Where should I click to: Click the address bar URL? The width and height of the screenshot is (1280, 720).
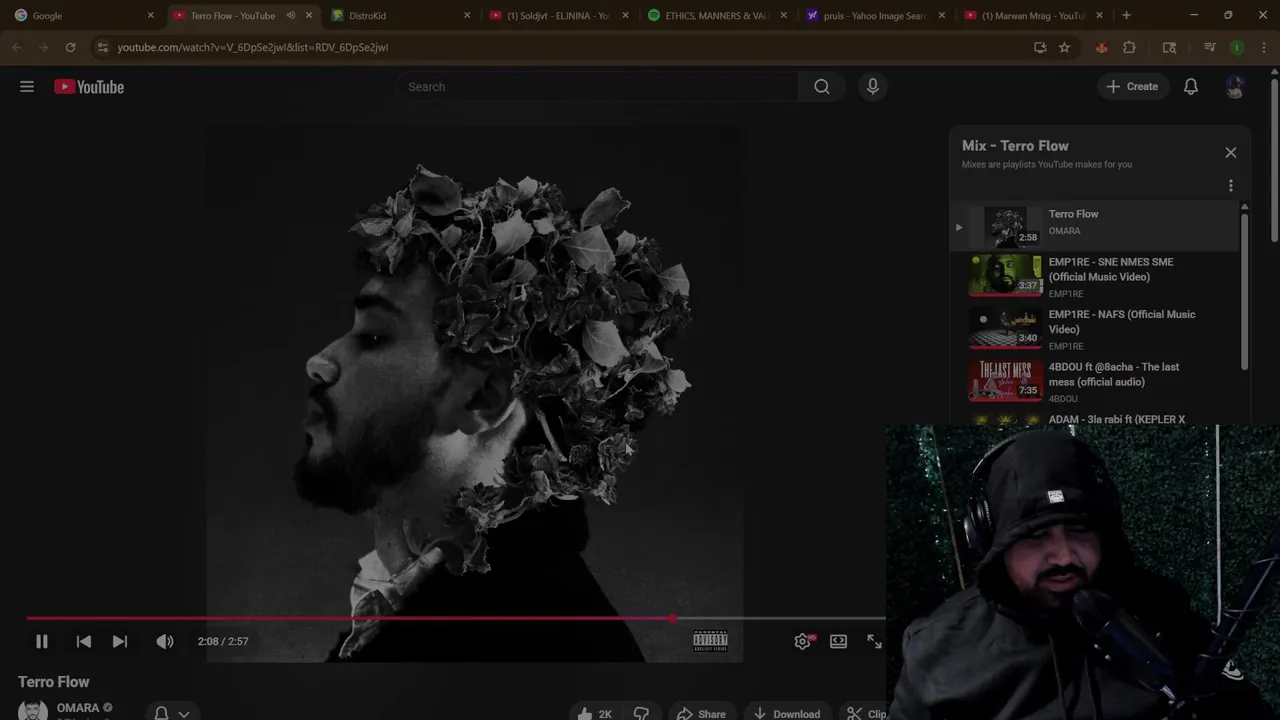(x=252, y=47)
